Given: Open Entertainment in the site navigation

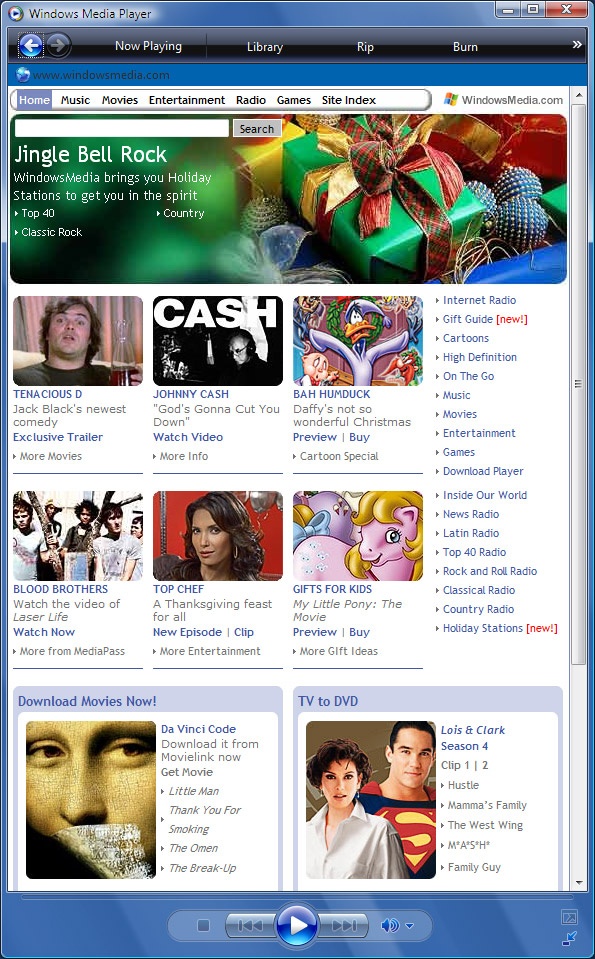Looking at the screenshot, I should (187, 100).
